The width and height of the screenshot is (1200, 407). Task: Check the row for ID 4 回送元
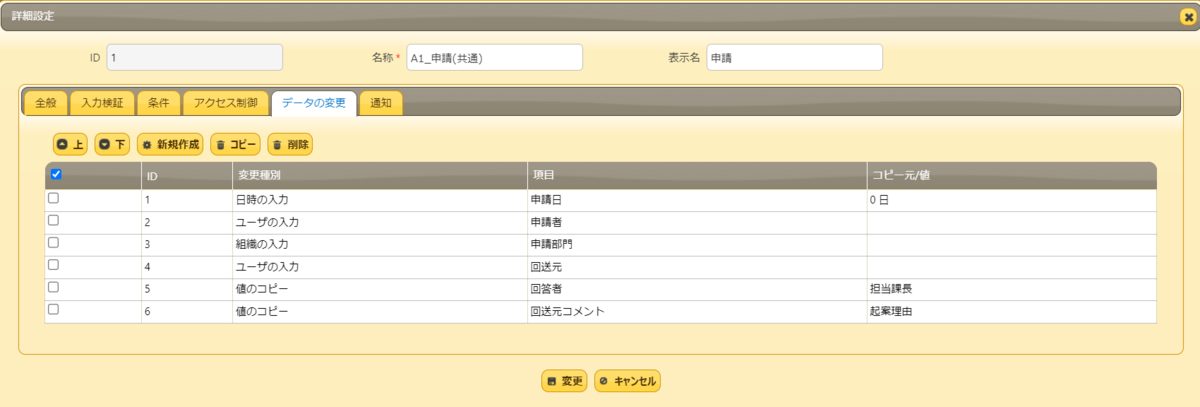(x=54, y=265)
